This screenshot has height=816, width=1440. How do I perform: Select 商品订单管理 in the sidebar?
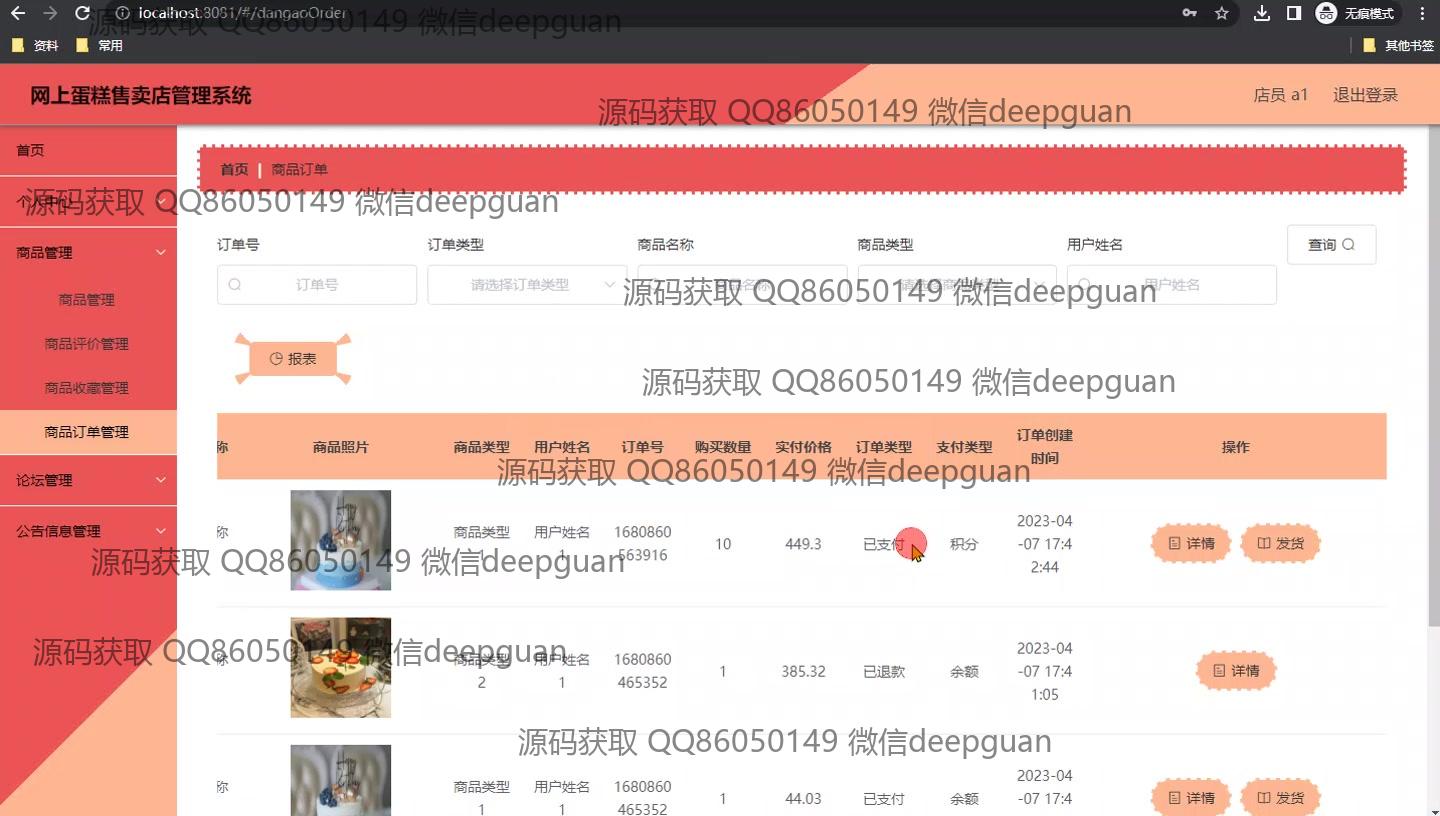tap(86, 432)
